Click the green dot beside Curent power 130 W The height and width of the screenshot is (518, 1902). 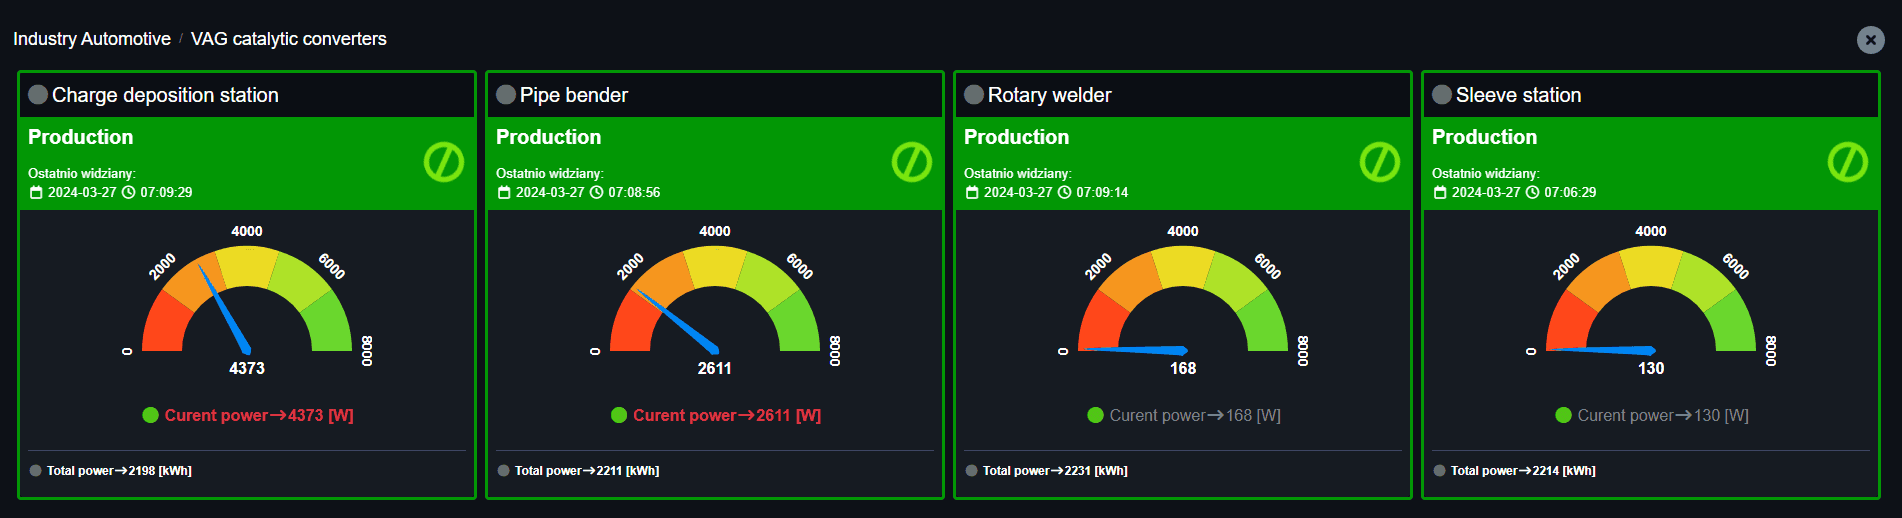[x=1563, y=415]
